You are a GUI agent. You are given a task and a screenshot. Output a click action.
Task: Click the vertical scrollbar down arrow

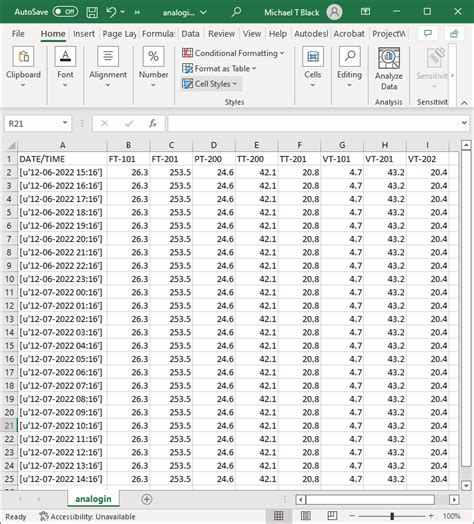[466, 485]
